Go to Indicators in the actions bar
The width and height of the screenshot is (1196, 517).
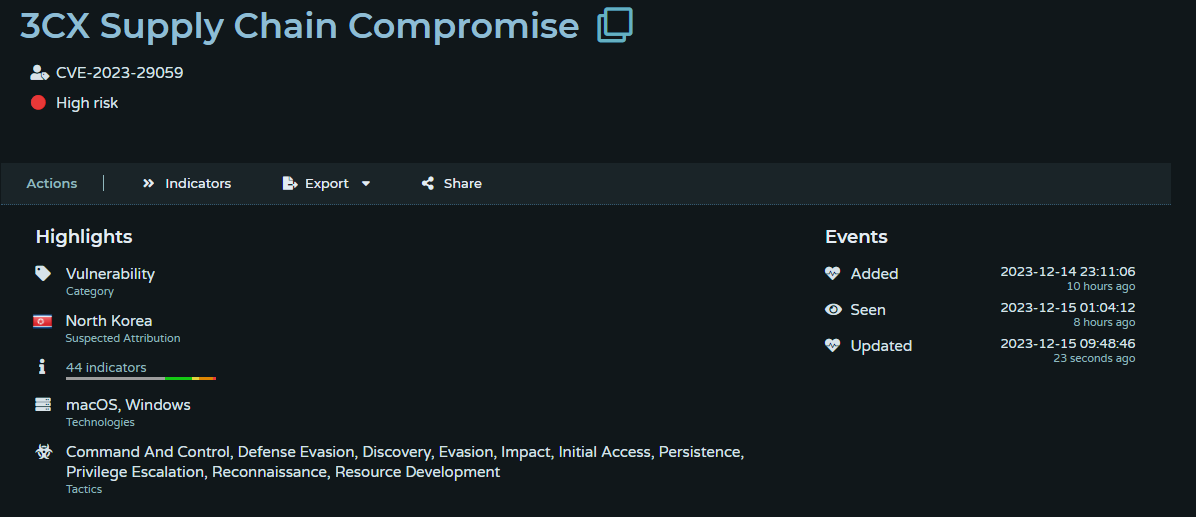pyautogui.click(x=187, y=183)
